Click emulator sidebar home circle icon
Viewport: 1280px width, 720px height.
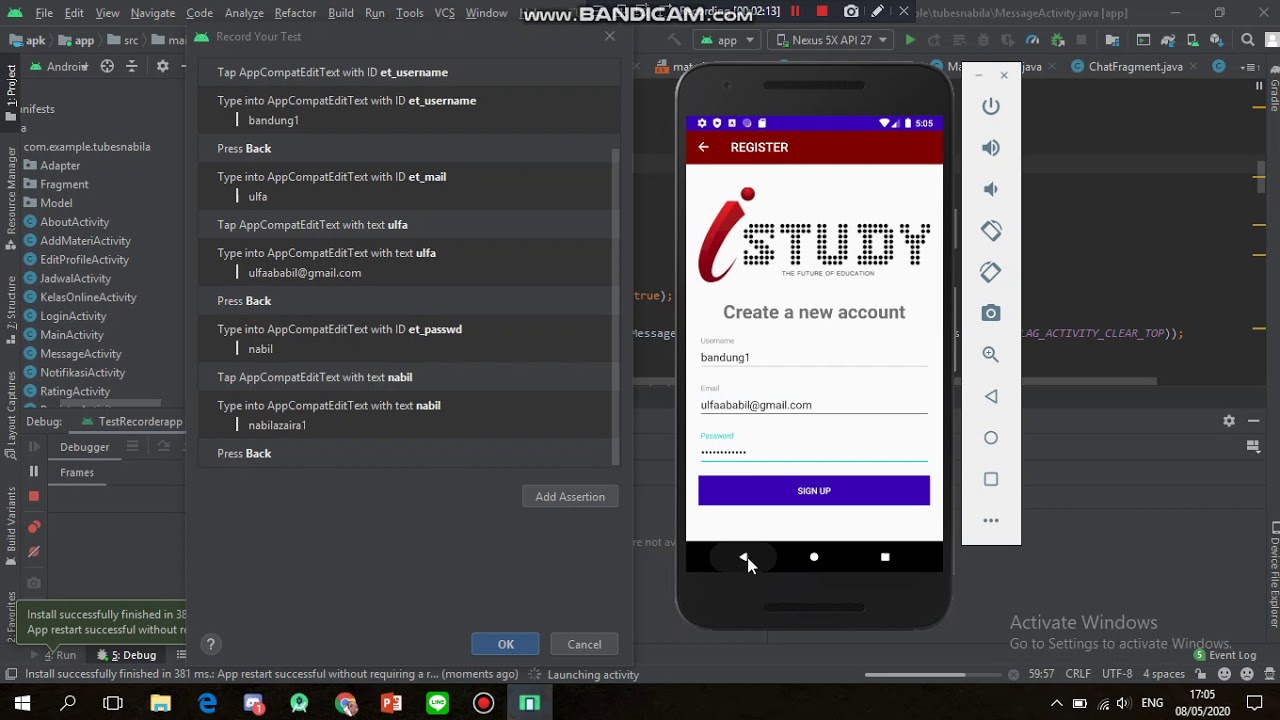pyautogui.click(x=991, y=438)
